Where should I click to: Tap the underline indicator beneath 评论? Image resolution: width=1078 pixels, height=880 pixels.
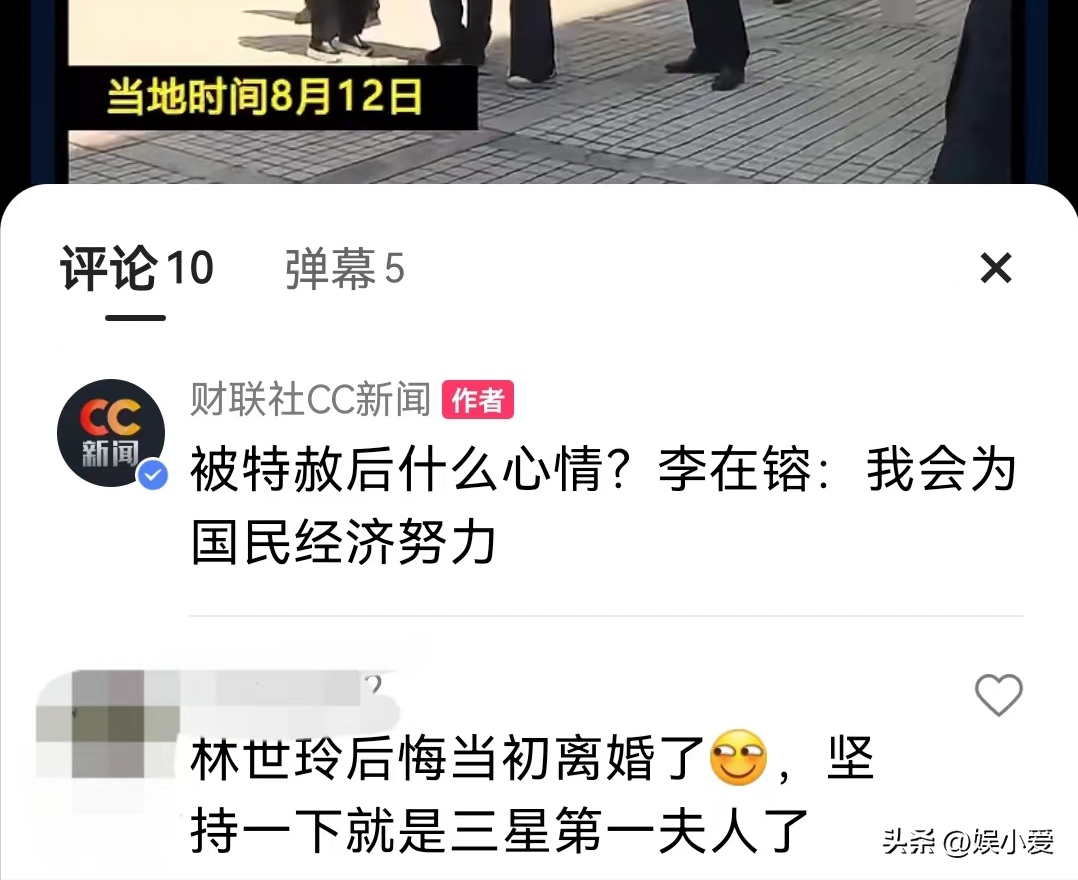[135, 318]
